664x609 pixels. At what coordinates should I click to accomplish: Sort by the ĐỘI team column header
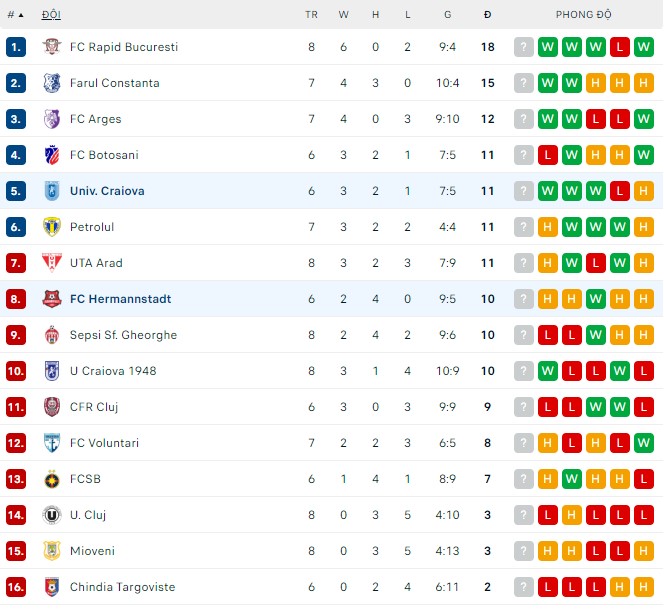(50, 15)
